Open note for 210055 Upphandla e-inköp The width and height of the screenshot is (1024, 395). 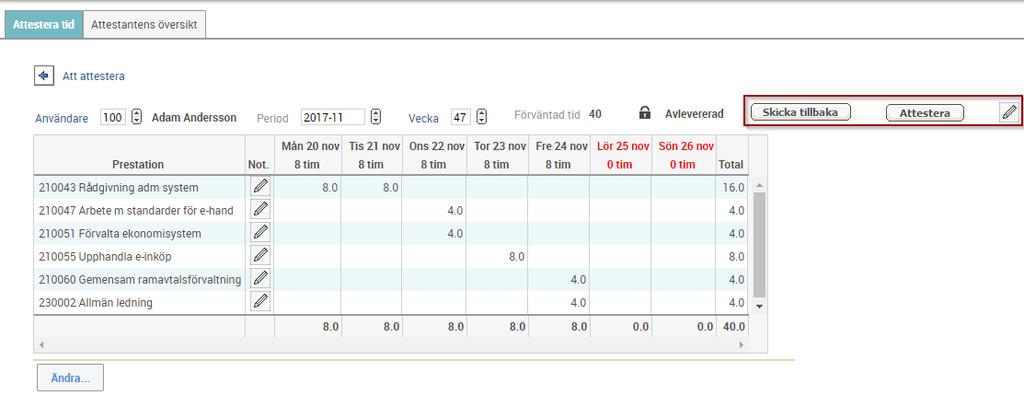click(x=261, y=255)
